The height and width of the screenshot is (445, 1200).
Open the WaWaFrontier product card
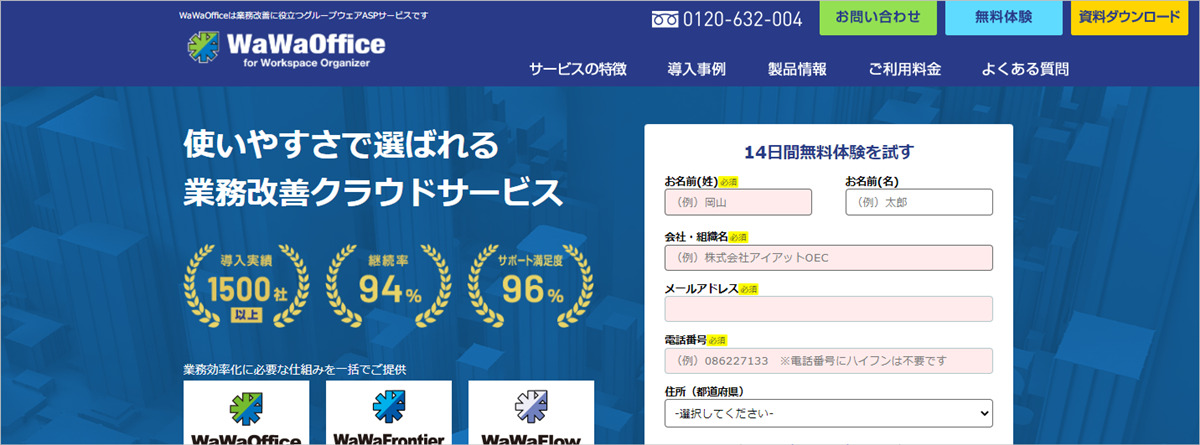click(388, 412)
